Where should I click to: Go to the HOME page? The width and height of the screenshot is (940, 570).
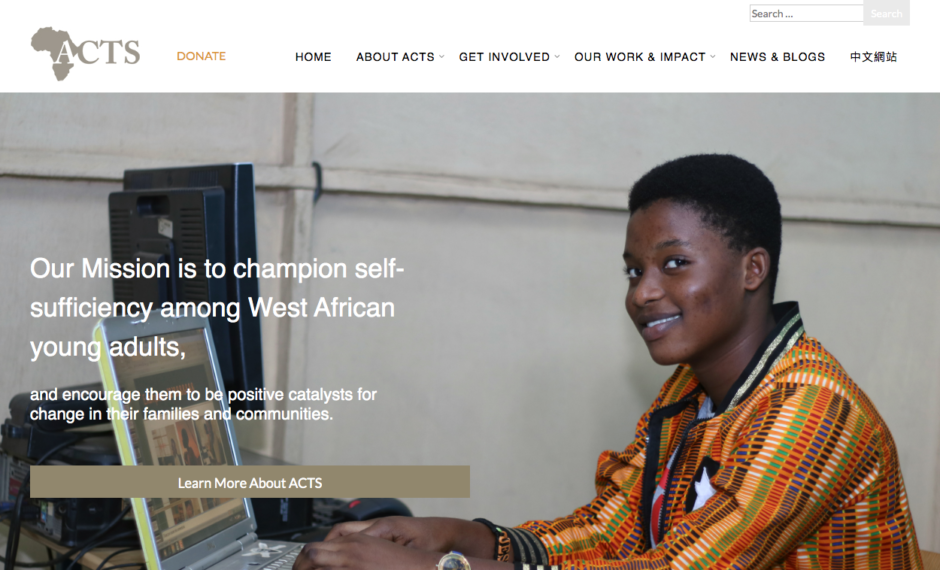[313, 57]
